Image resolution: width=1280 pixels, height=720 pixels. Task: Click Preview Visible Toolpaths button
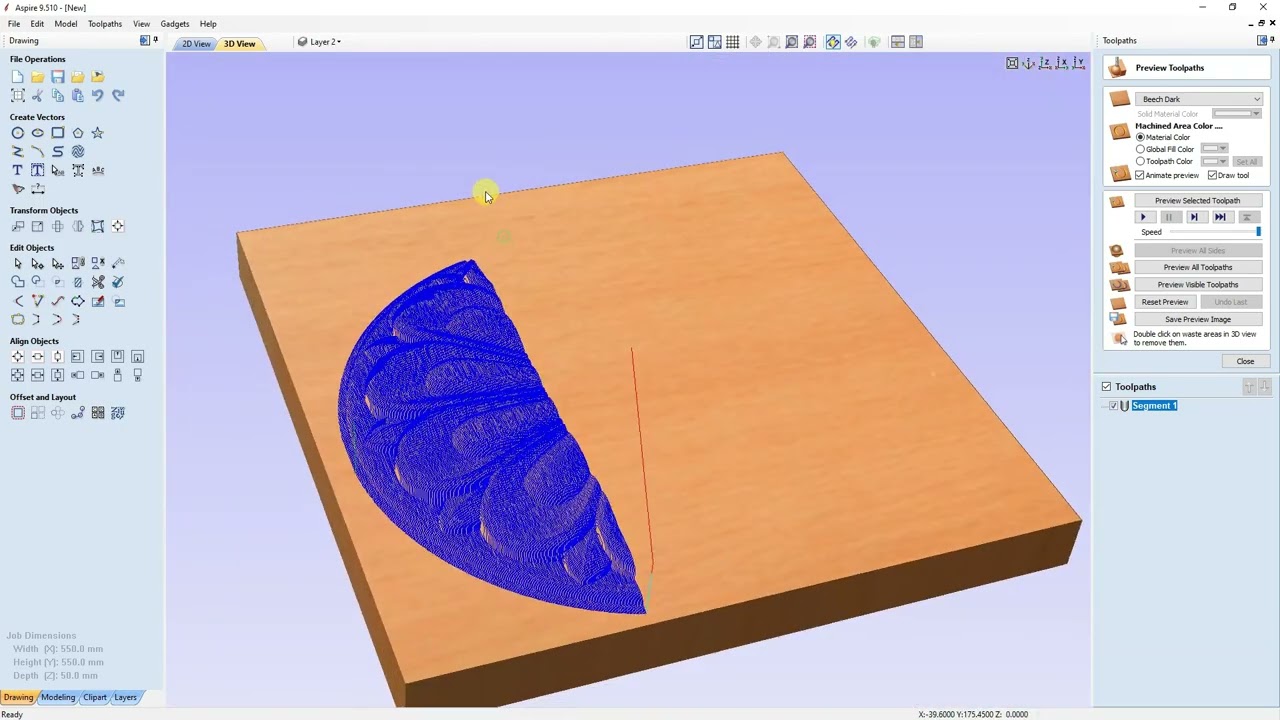click(1197, 285)
